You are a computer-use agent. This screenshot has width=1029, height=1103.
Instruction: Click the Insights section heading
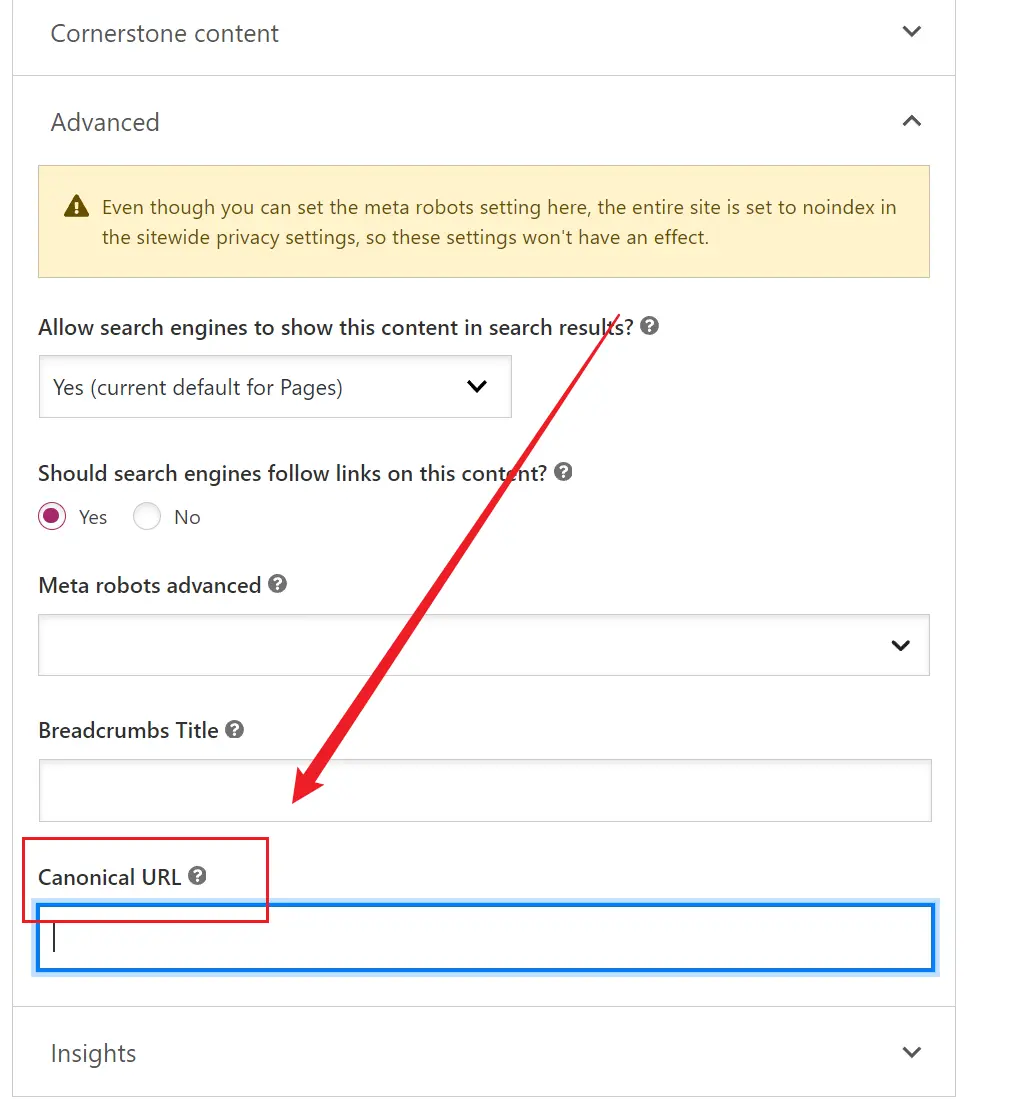[94, 1053]
